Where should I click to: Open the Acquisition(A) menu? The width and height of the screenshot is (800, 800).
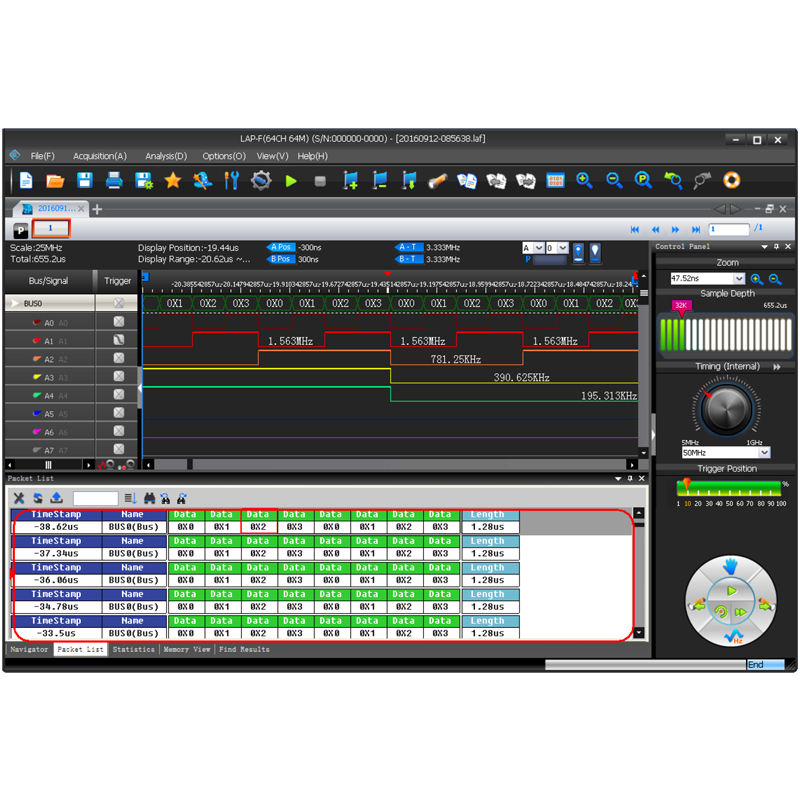coord(99,156)
